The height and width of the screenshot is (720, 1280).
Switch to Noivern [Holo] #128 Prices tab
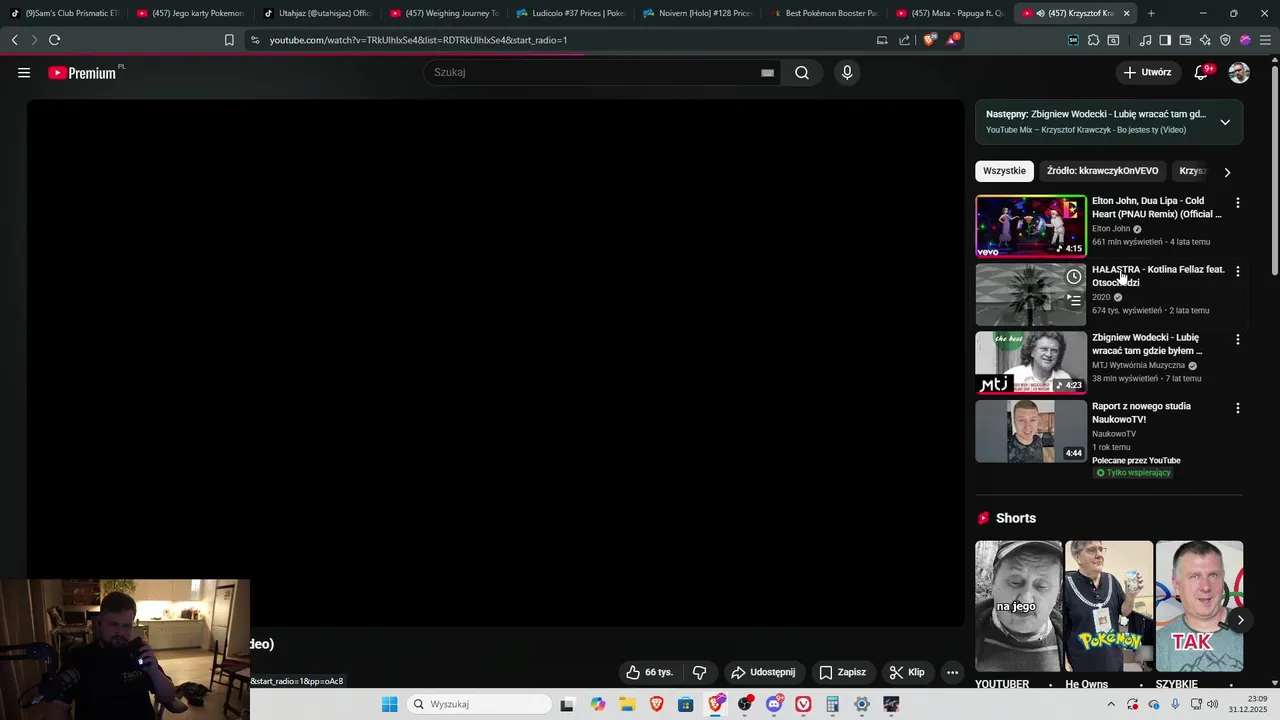click(x=697, y=13)
